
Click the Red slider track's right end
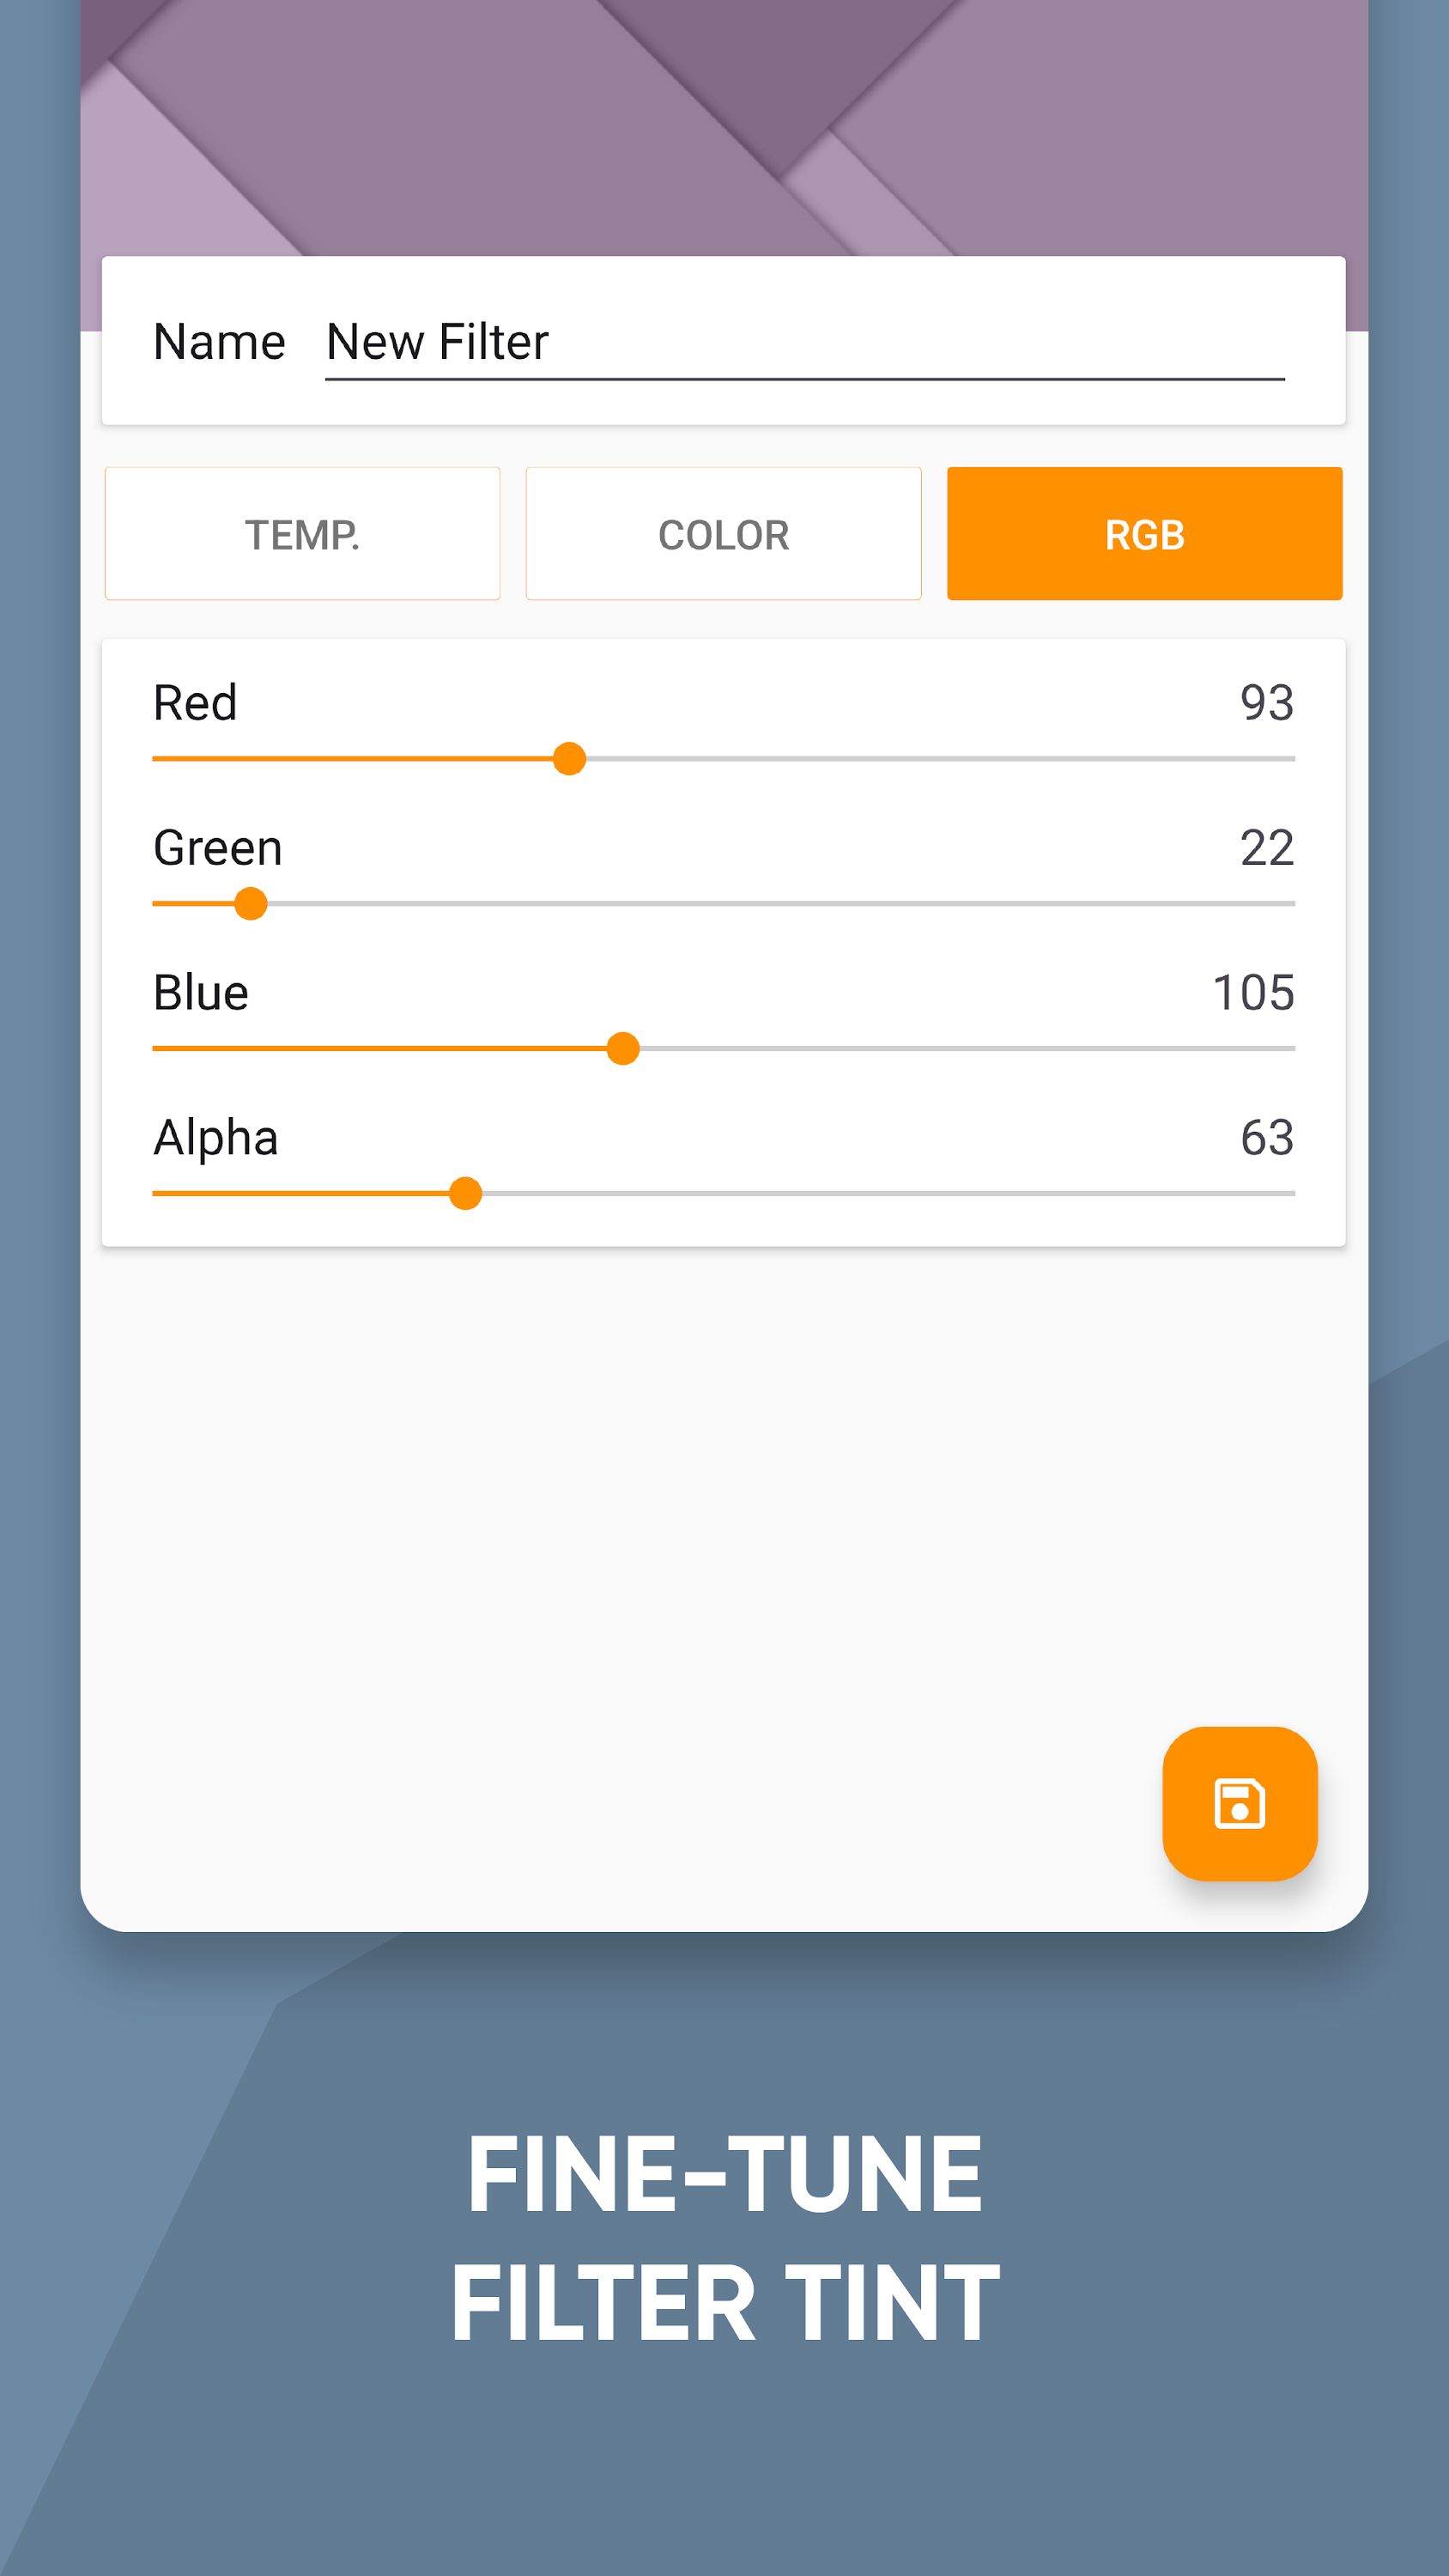tap(1285, 759)
